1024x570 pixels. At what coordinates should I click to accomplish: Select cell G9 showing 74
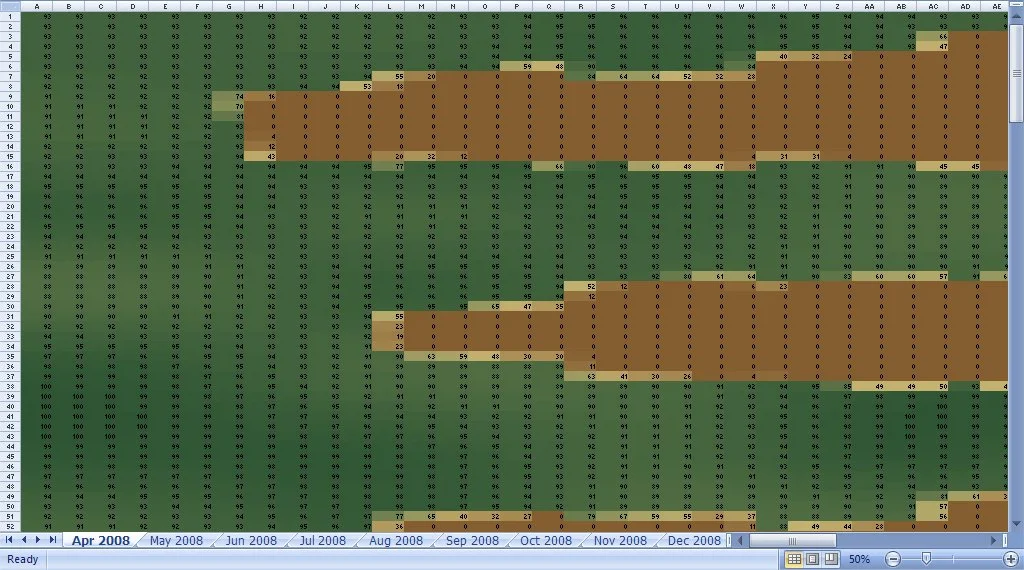pos(229,97)
